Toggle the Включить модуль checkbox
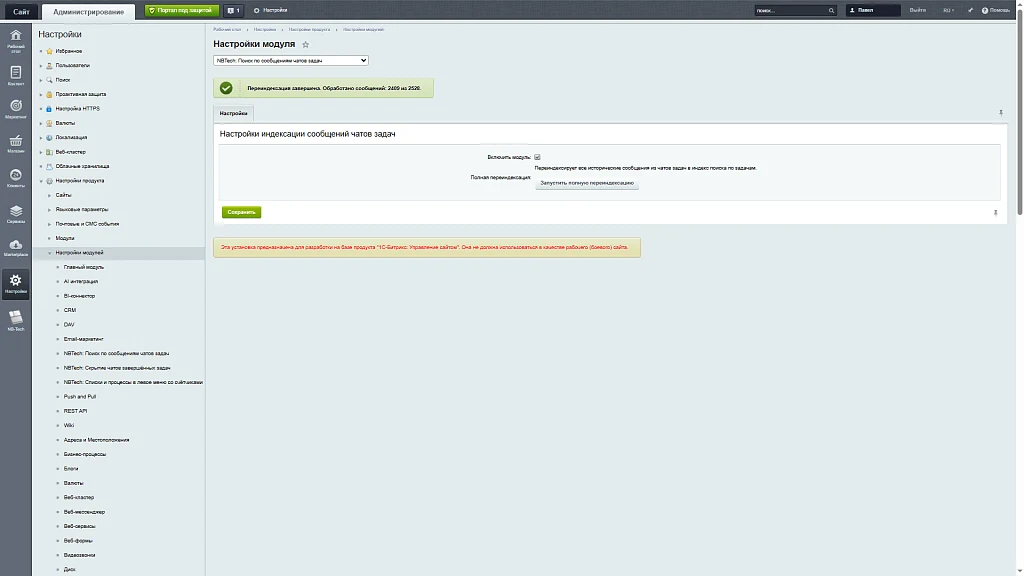Viewport: 1024px width, 576px height. click(537, 157)
